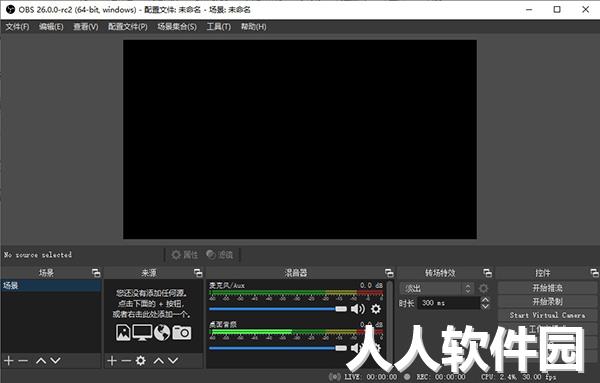The width and height of the screenshot is (600, 383).
Task: Click the 'CPU: 2.4%, 30.00 fps' status text
Action: pos(518,377)
